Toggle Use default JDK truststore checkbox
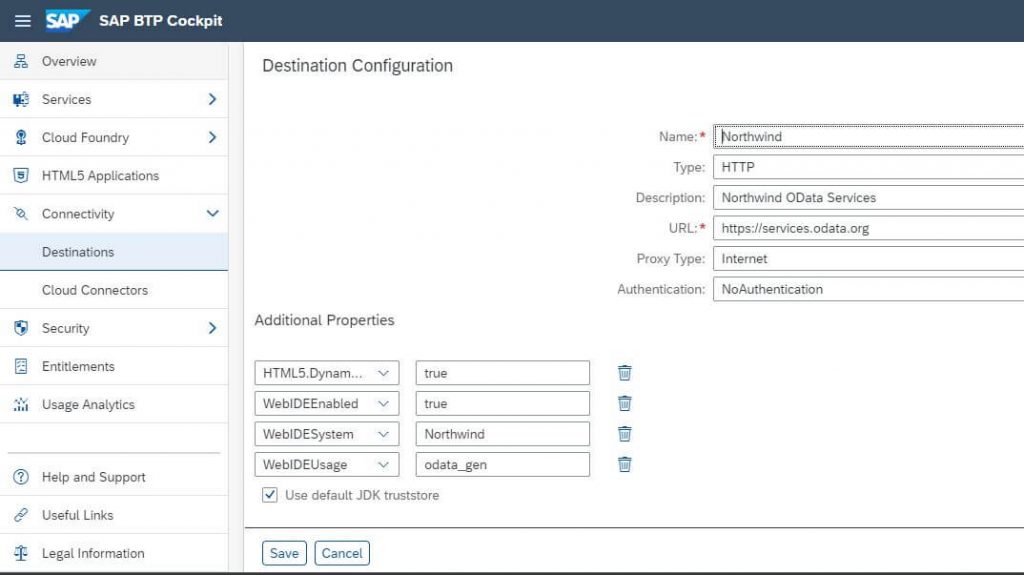The height and width of the screenshot is (575, 1024). 270,495
